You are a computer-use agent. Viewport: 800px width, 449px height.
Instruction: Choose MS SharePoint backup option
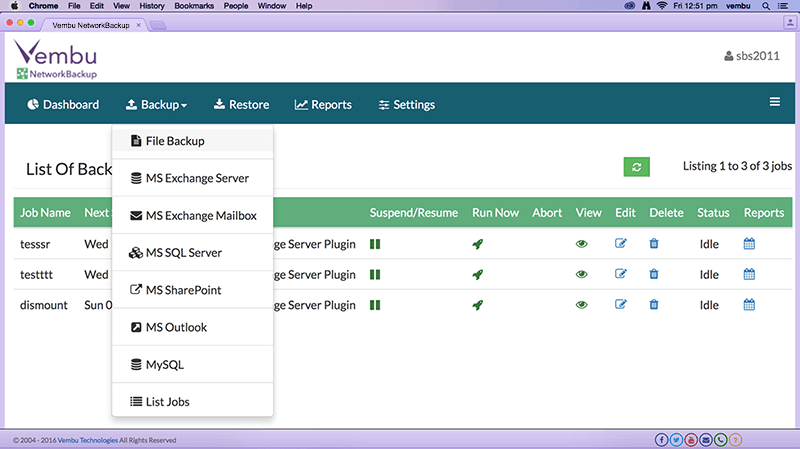[192, 290]
